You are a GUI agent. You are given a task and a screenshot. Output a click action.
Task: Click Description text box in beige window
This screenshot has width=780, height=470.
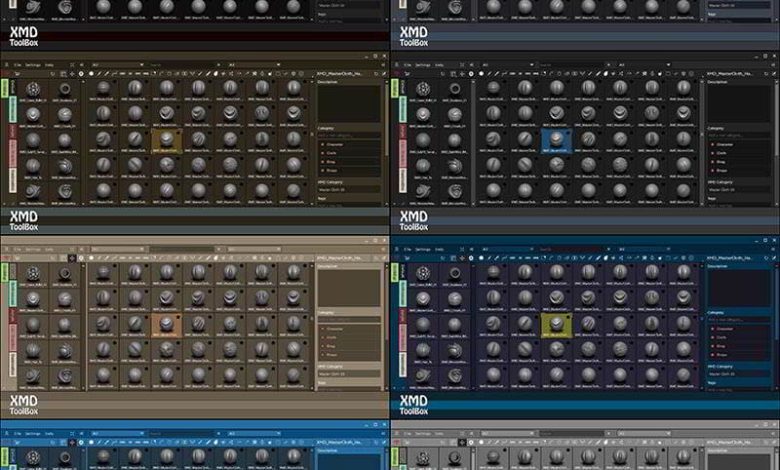[x=349, y=288]
